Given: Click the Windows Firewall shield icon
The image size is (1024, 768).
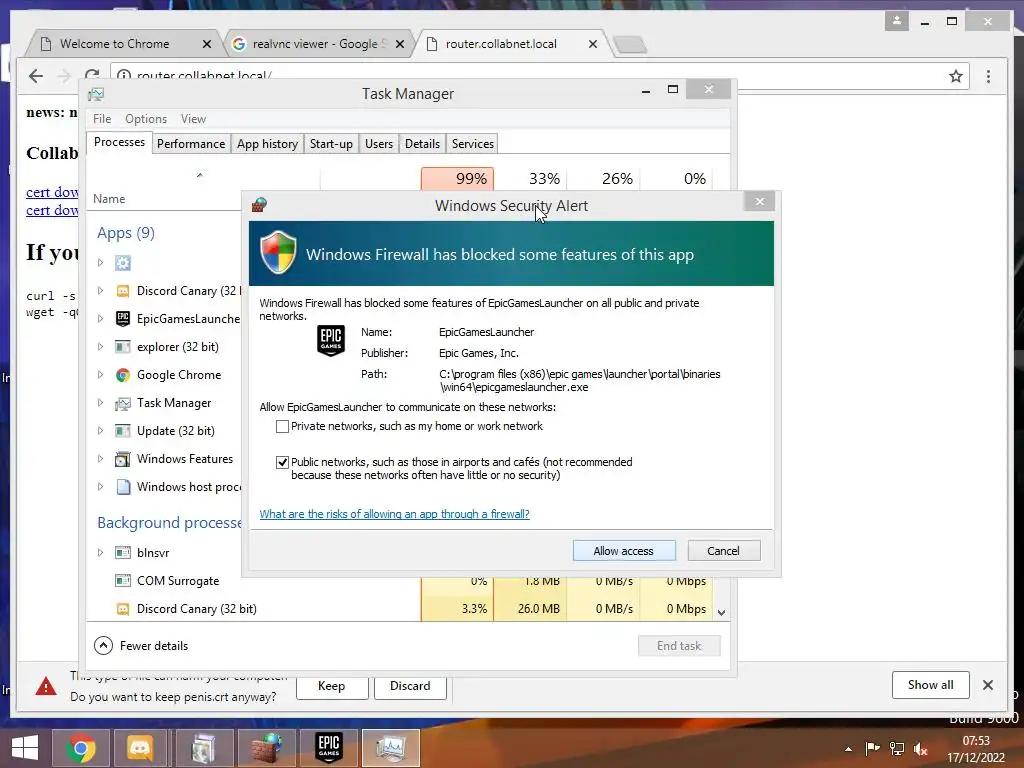Looking at the screenshot, I should [278, 253].
